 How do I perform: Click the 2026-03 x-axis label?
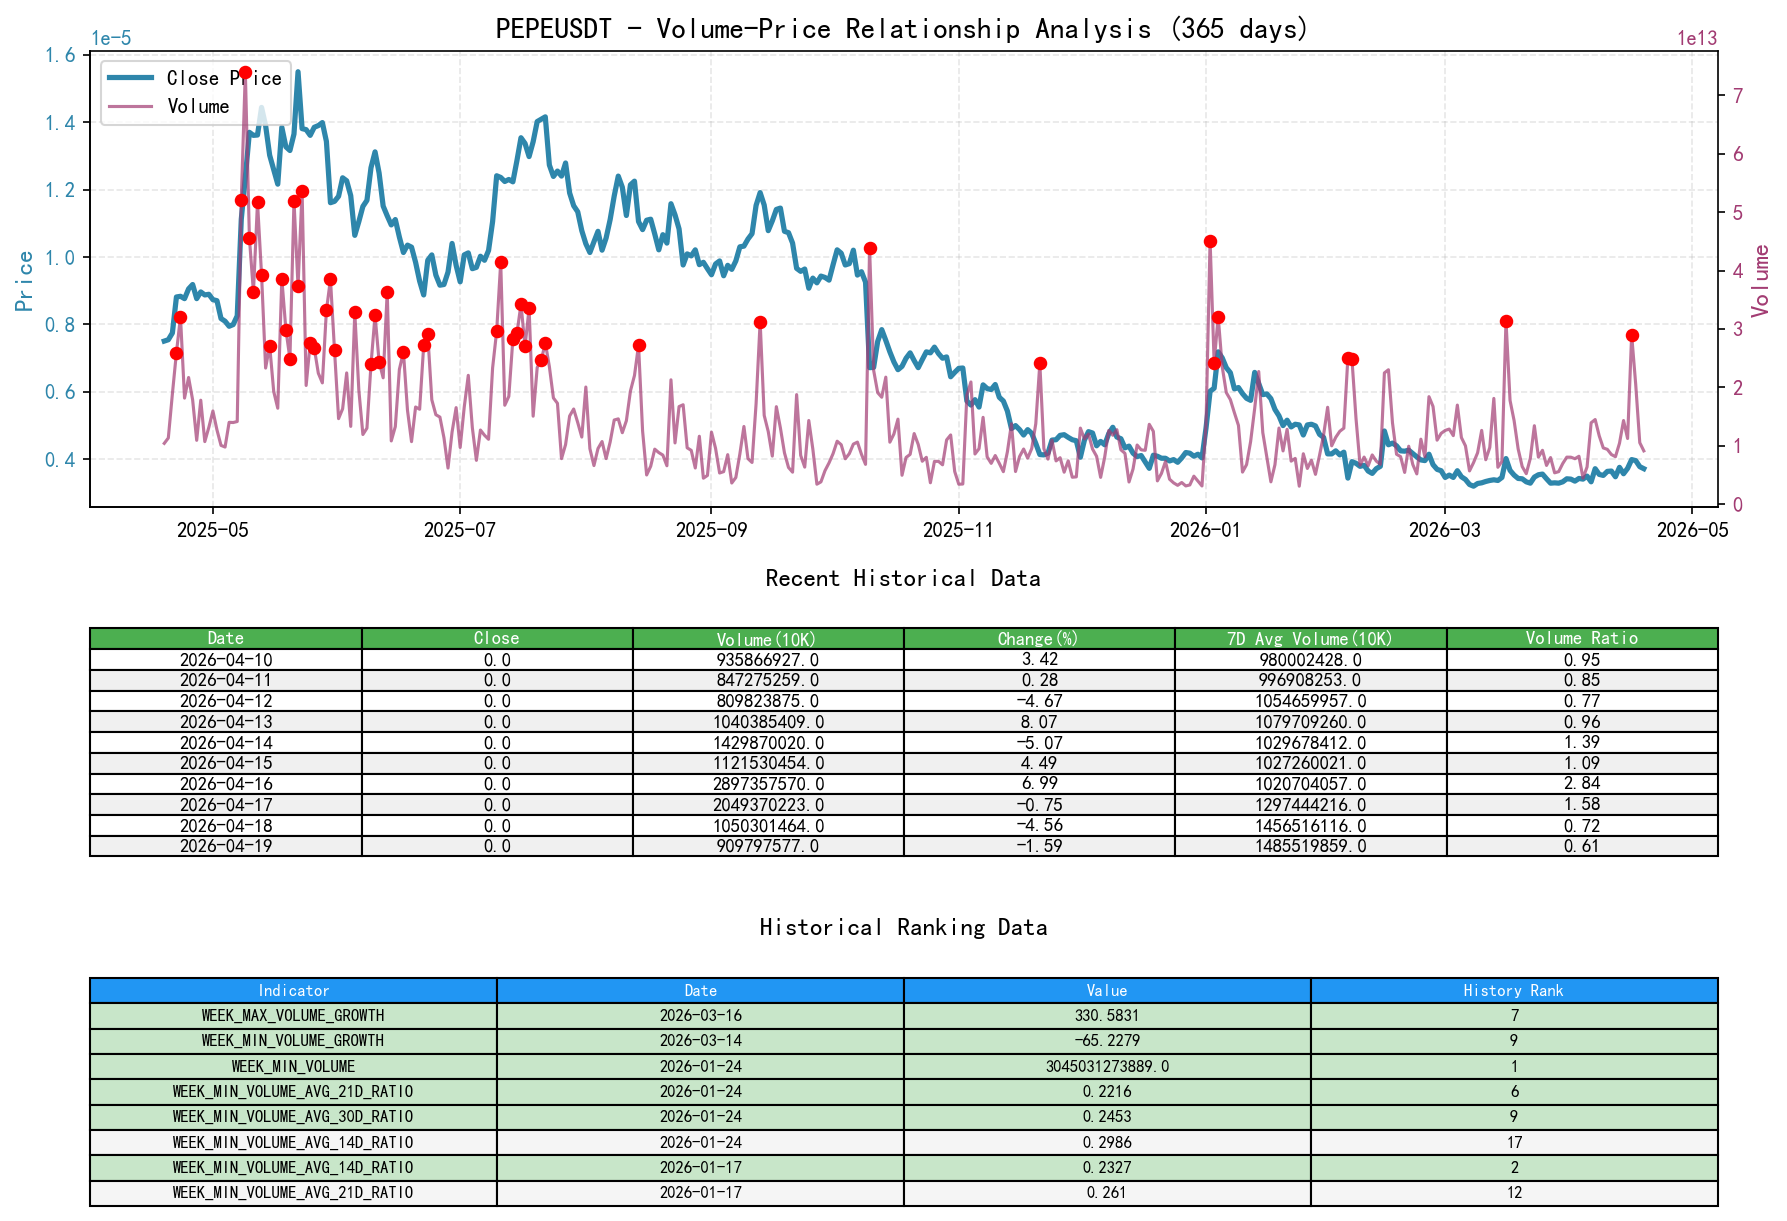tap(1444, 530)
